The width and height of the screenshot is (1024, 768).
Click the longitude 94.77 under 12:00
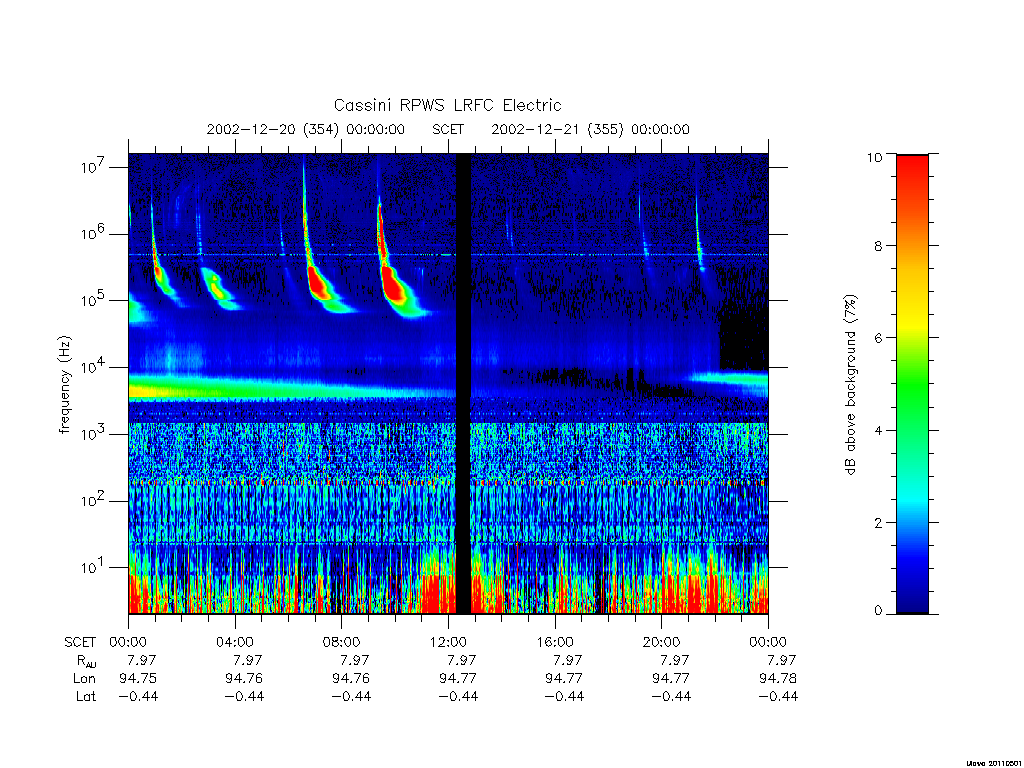tap(458, 679)
